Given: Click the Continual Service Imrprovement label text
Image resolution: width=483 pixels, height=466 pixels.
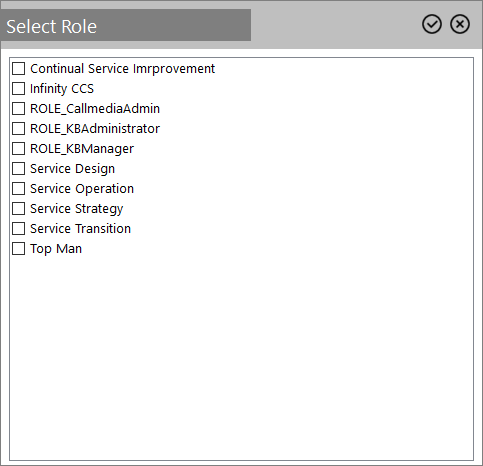Looking at the screenshot, I should tap(122, 69).
